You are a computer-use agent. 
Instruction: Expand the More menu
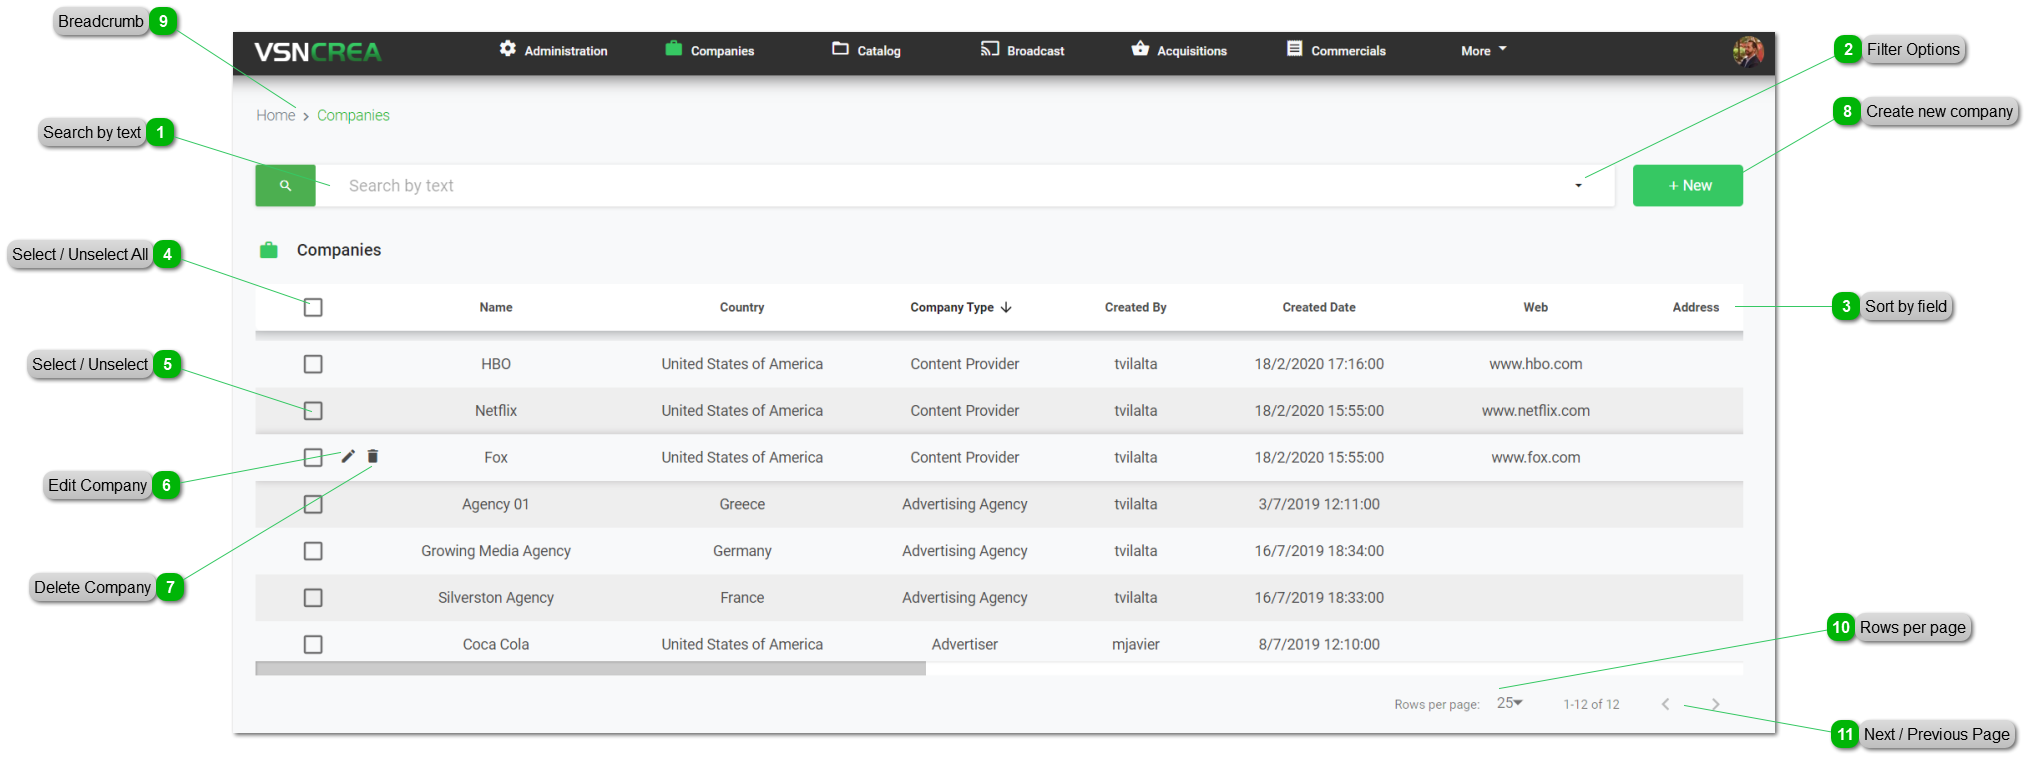[1483, 51]
